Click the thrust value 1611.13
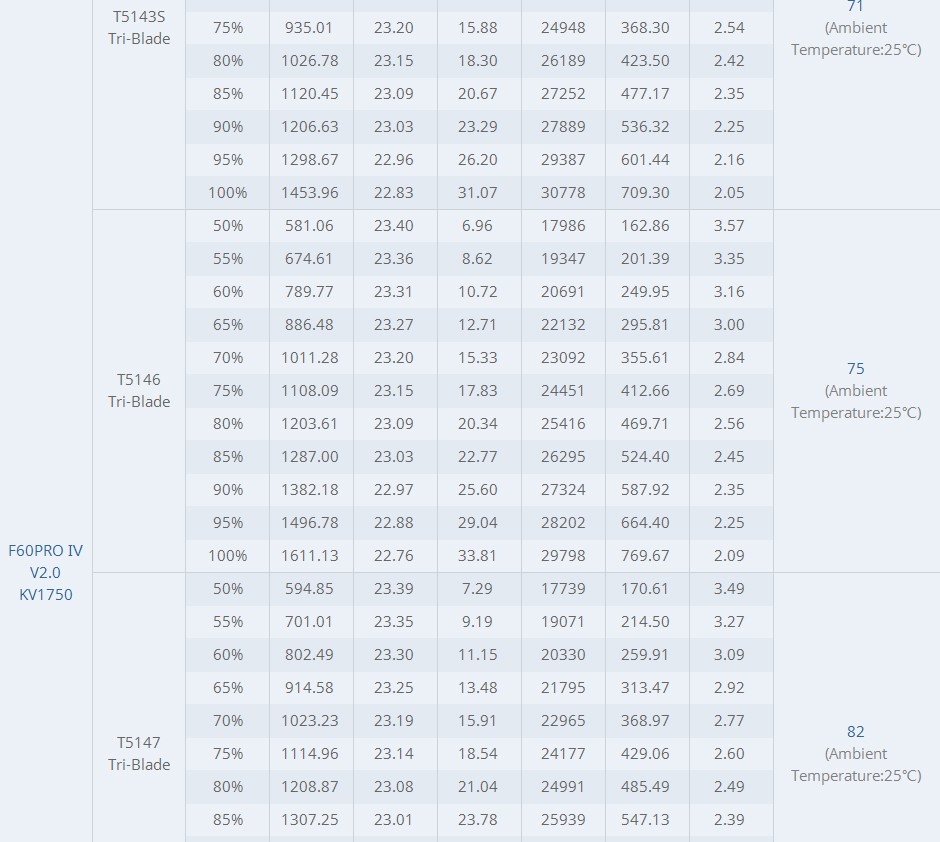Image resolution: width=940 pixels, height=842 pixels. tap(310, 555)
